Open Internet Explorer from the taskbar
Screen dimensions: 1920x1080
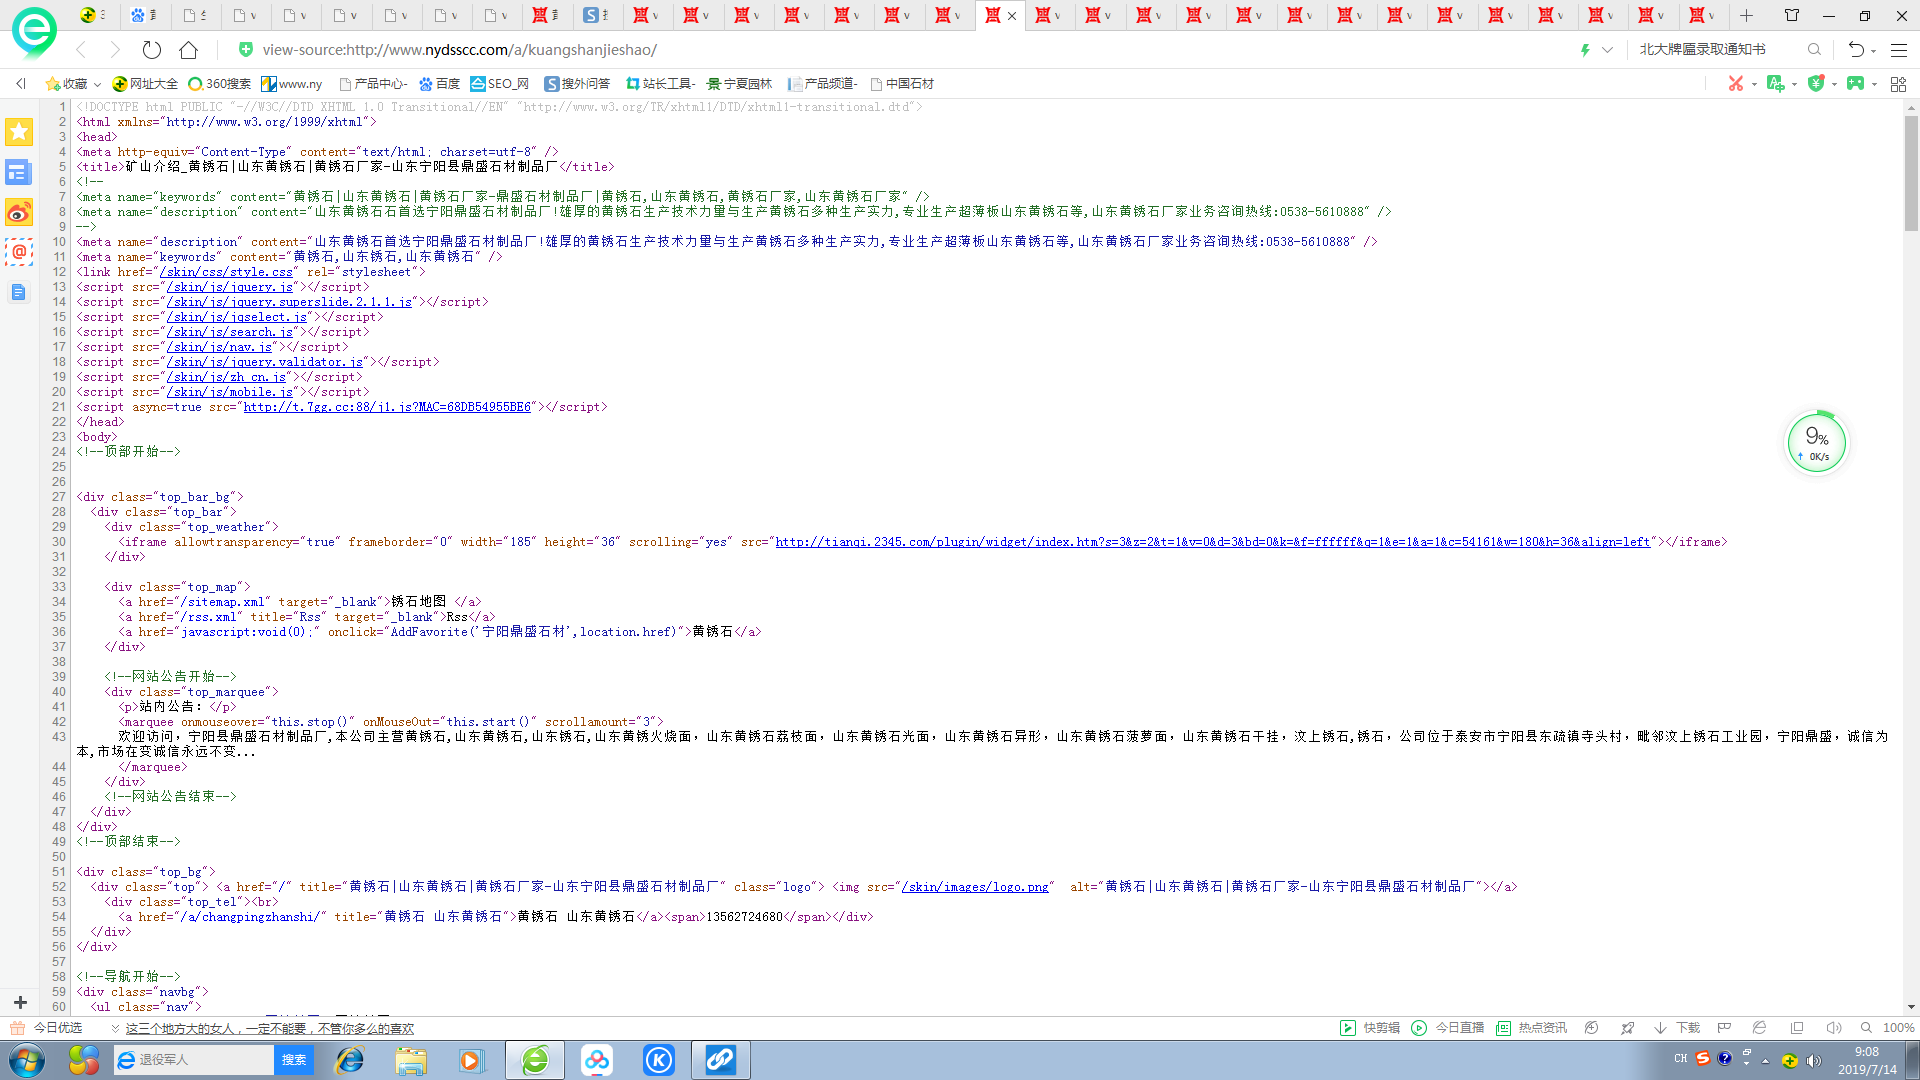coord(350,1060)
